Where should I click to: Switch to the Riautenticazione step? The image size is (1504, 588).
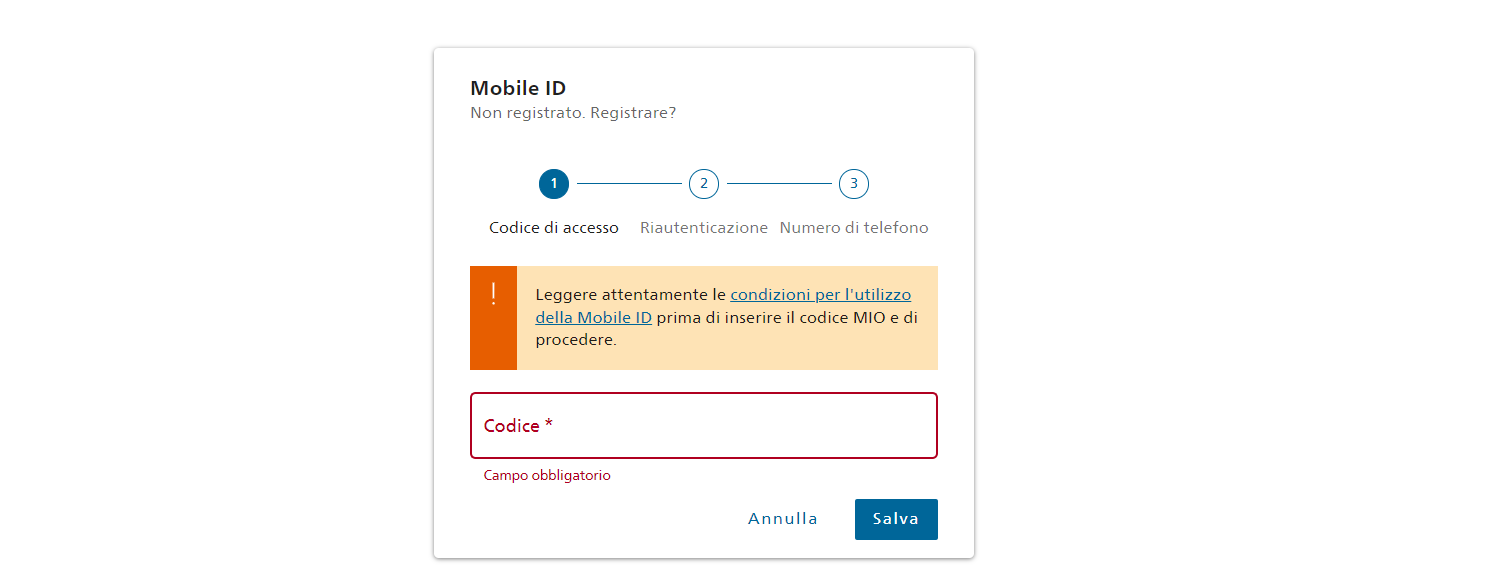point(704,228)
